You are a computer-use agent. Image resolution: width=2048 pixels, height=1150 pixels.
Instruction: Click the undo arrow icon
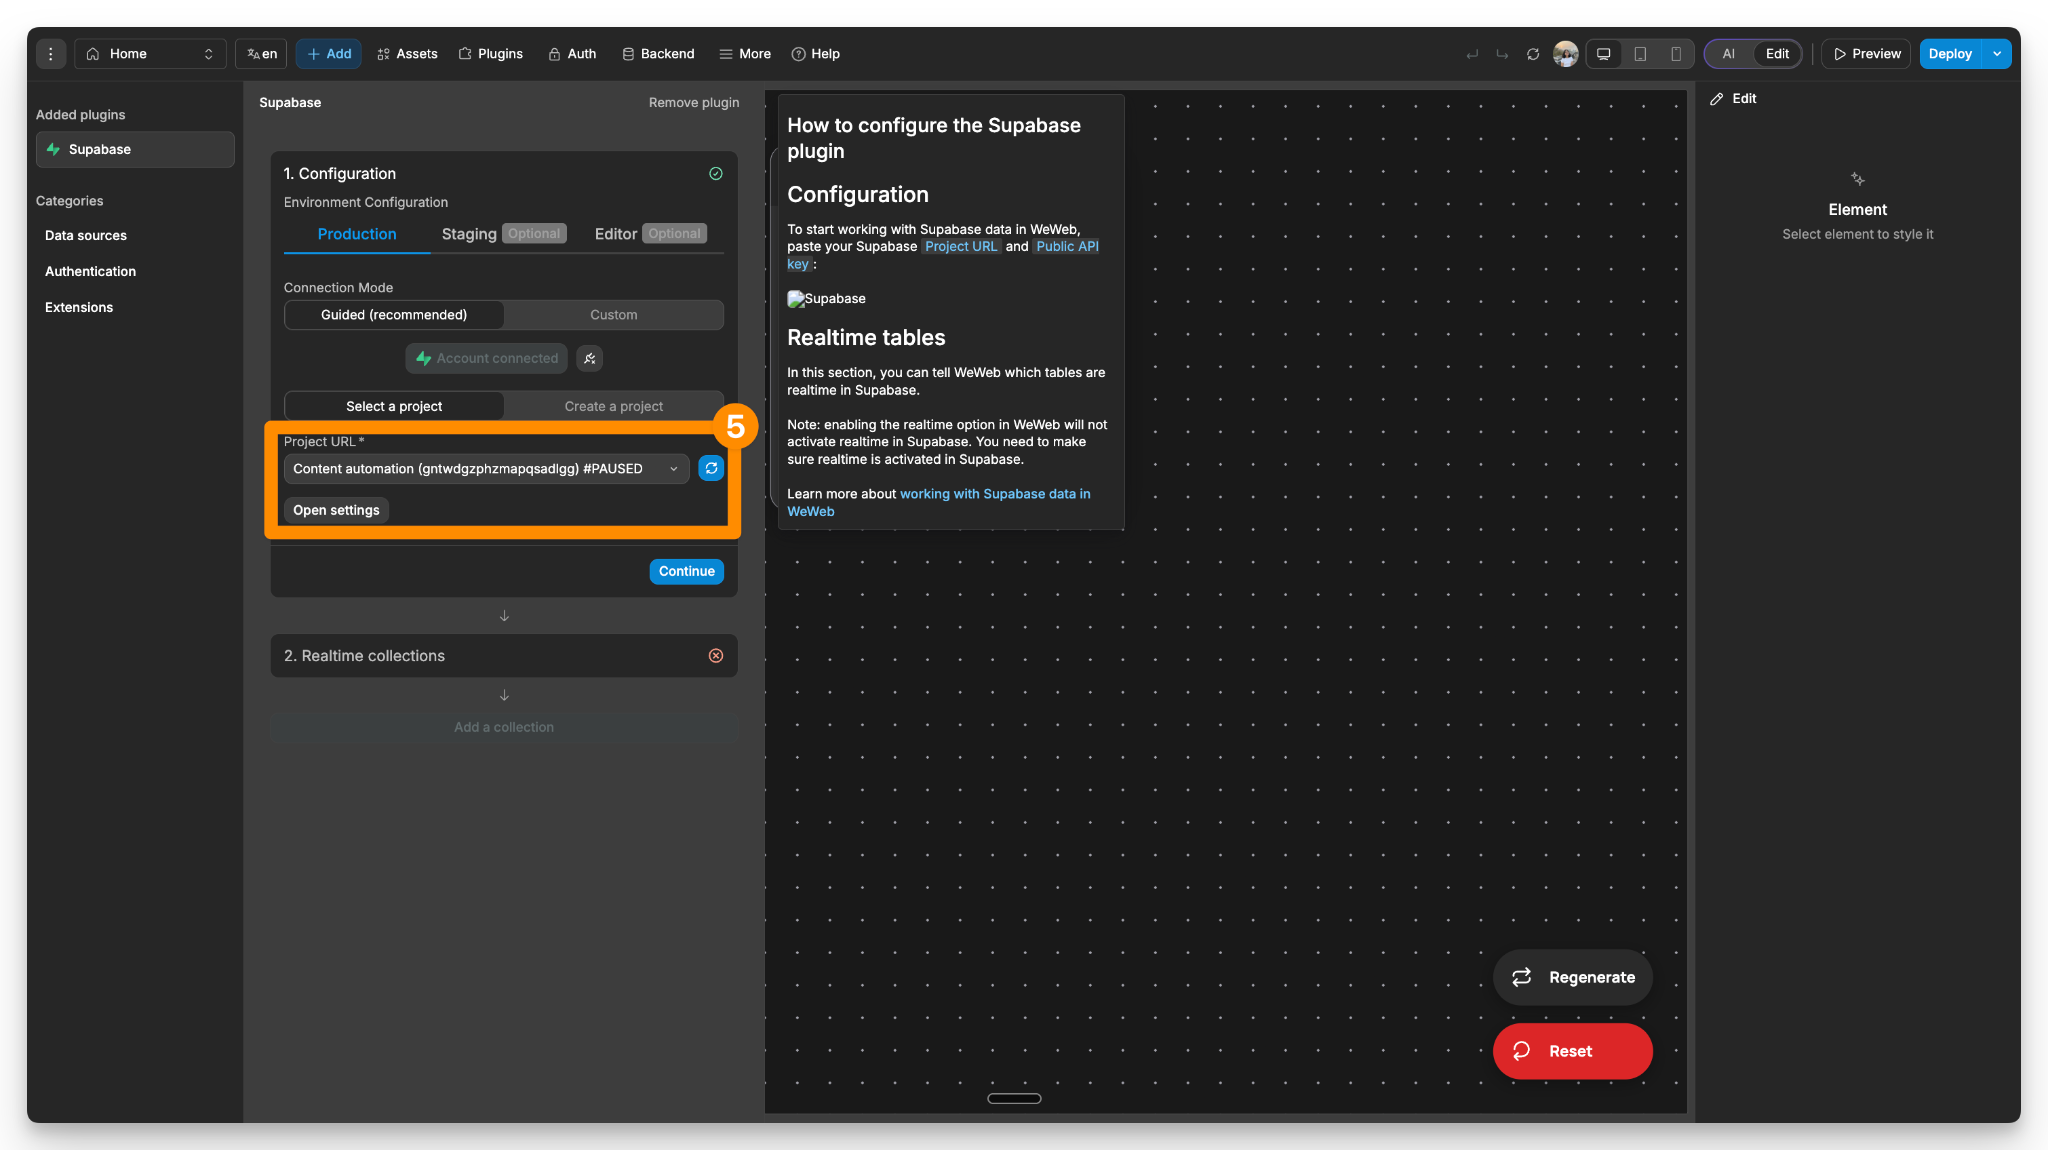pos(1472,54)
